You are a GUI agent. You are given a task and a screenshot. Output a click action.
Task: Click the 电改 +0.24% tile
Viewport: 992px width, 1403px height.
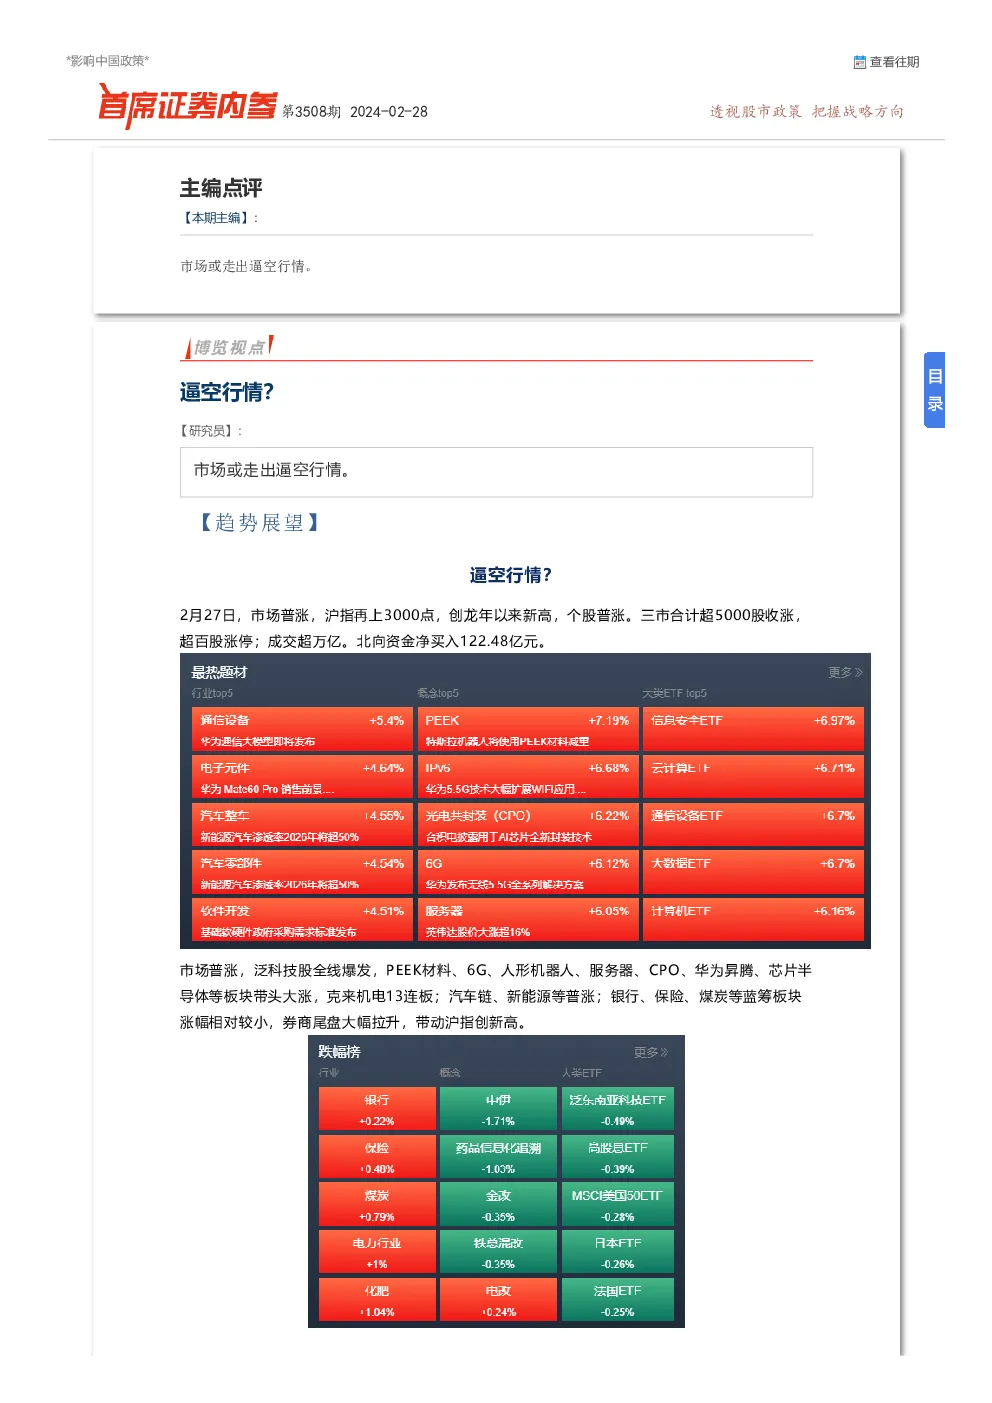click(498, 1300)
